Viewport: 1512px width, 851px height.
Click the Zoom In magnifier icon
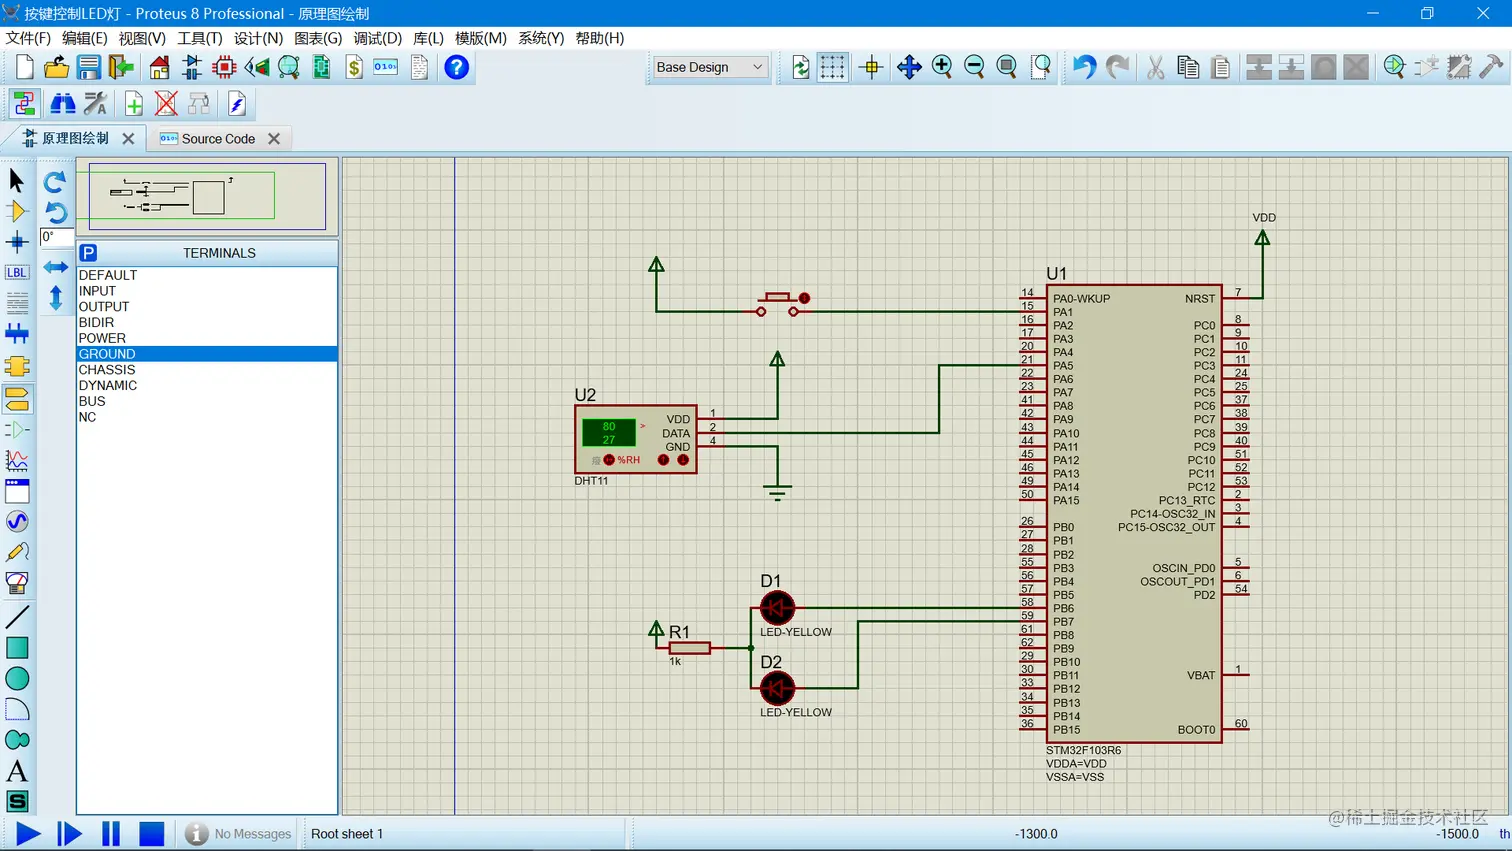(941, 67)
